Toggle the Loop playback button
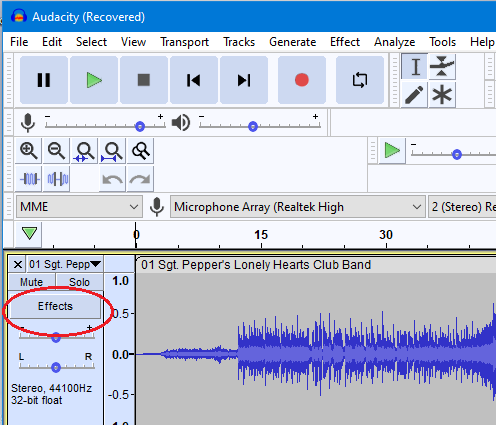The image size is (496, 425). coord(360,80)
